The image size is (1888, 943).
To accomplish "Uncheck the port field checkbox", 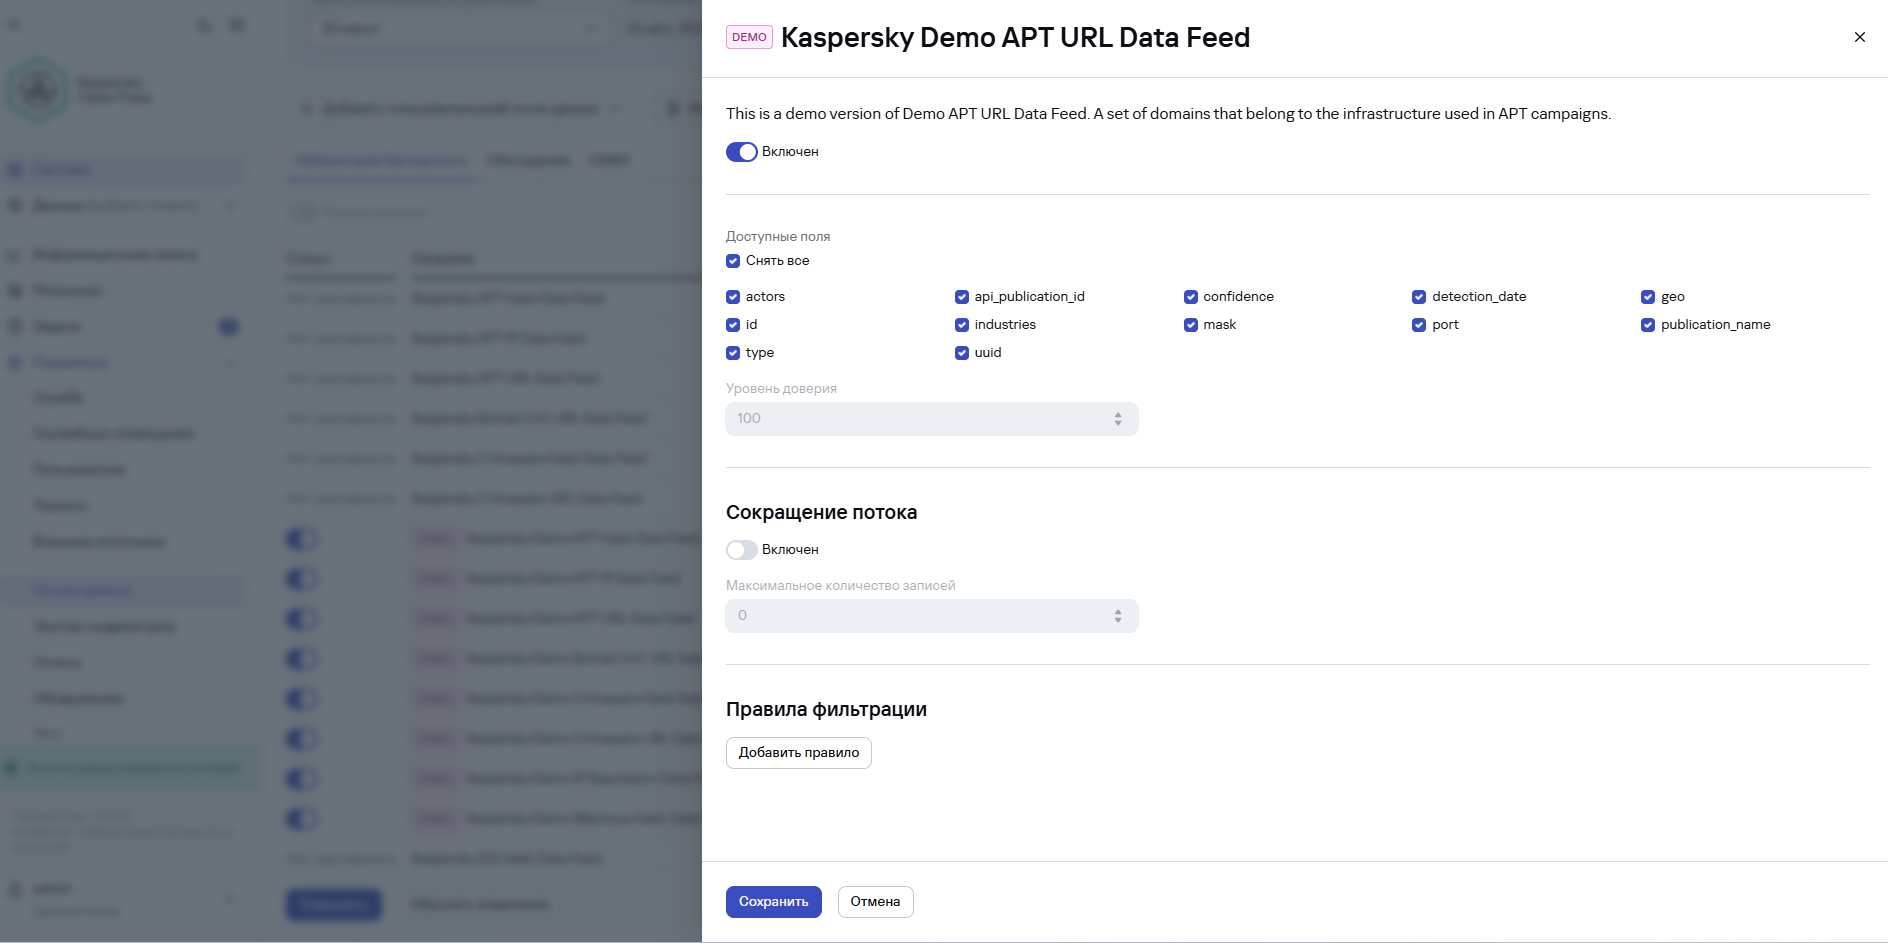I will (1419, 325).
